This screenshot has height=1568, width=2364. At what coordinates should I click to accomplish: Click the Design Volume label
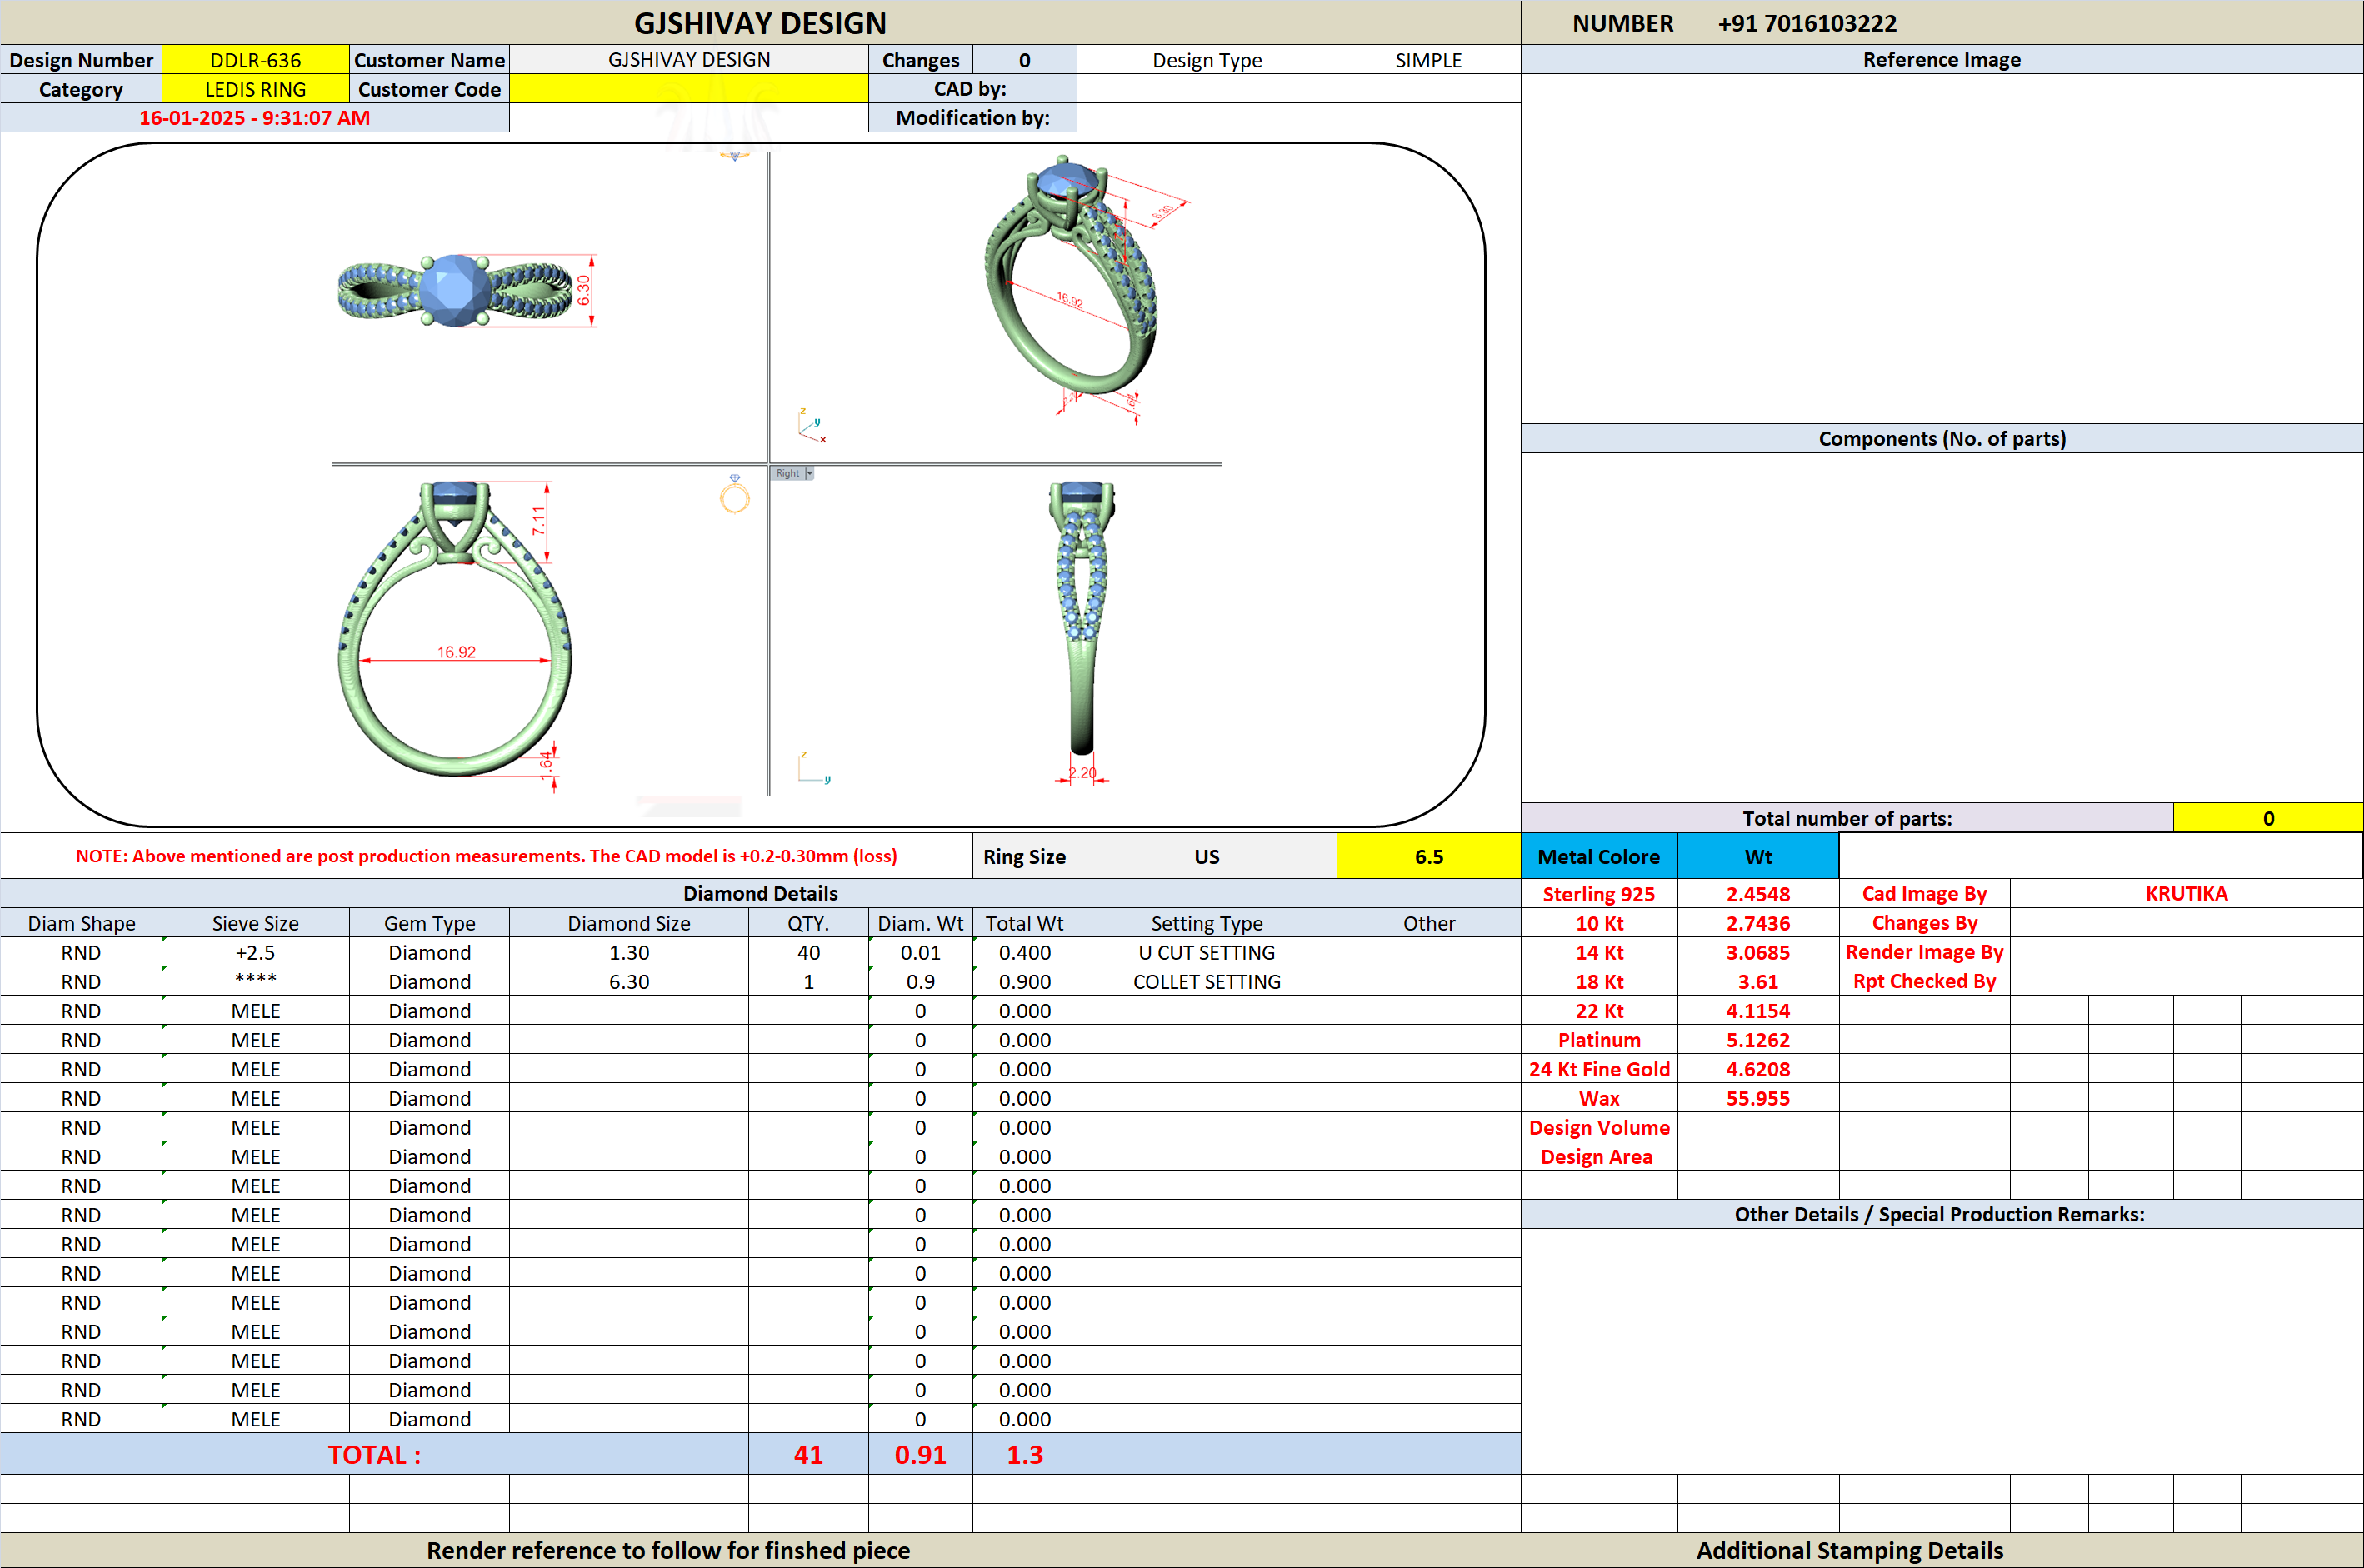1598,1127
